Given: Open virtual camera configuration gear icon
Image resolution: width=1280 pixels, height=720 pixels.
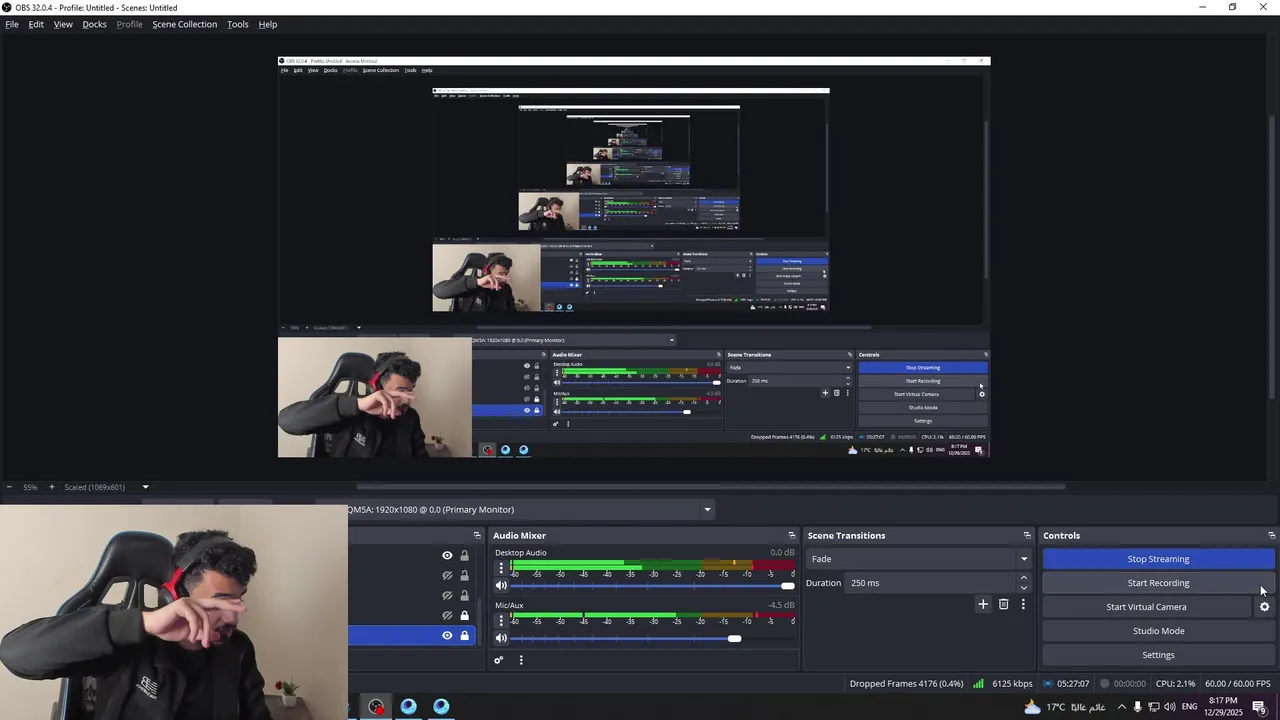Looking at the screenshot, I should pyautogui.click(x=1264, y=607).
